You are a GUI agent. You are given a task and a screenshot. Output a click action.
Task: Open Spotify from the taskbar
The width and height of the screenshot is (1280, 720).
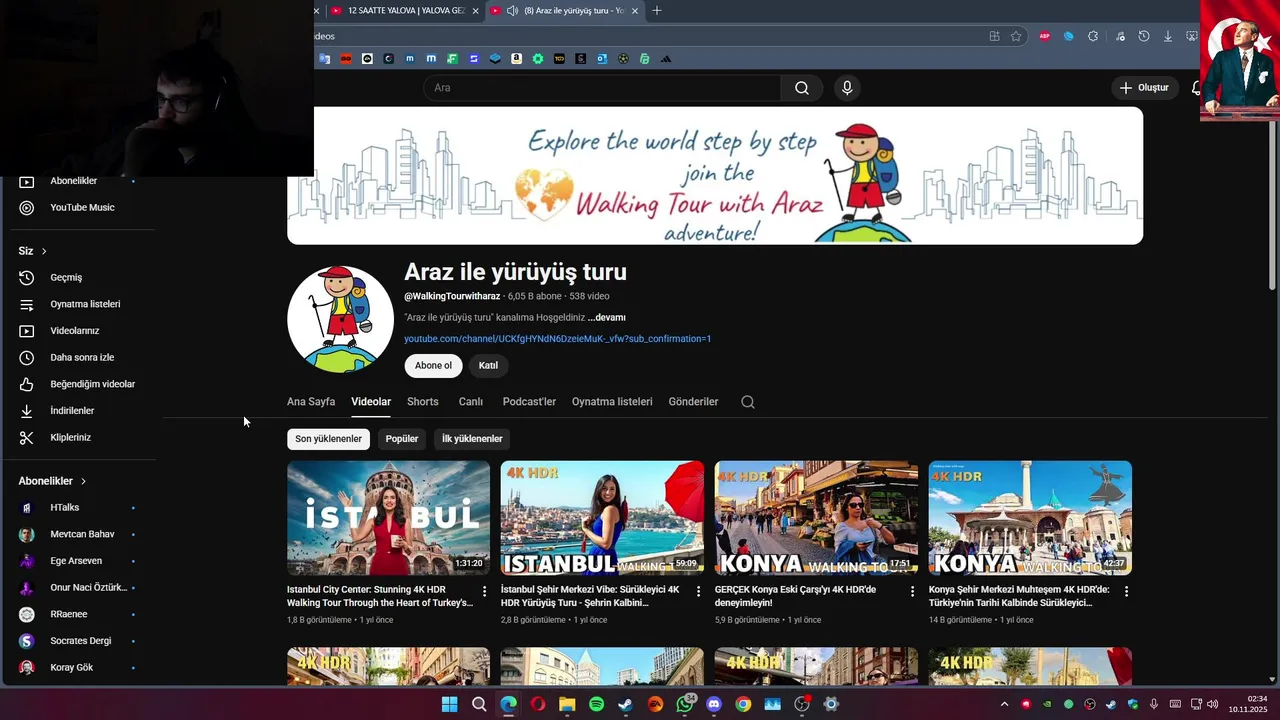click(x=596, y=704)
